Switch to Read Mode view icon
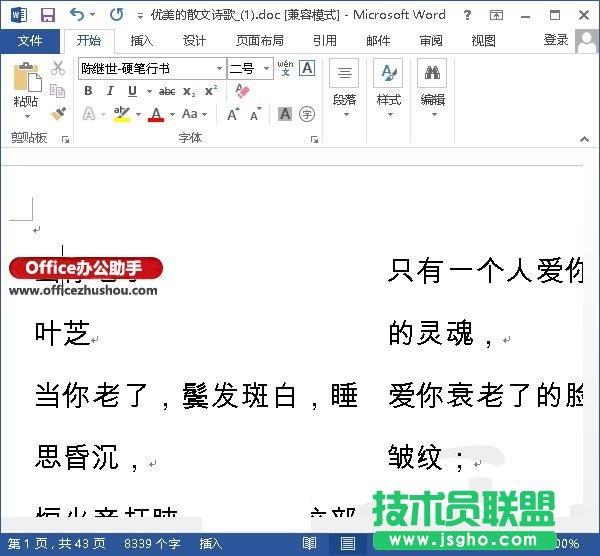The width and height of the screenshot is (600, 556). (310, 543)
